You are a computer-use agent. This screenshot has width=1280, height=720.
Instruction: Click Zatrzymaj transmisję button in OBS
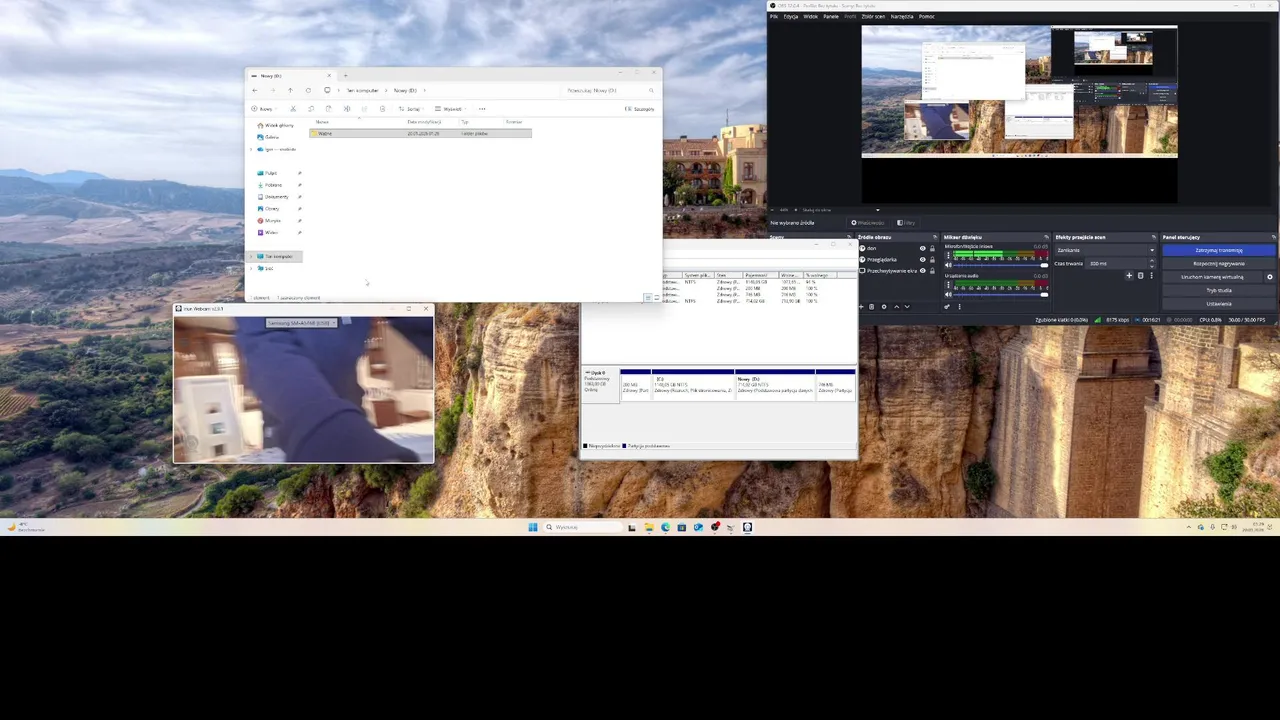pos(1219,250)
